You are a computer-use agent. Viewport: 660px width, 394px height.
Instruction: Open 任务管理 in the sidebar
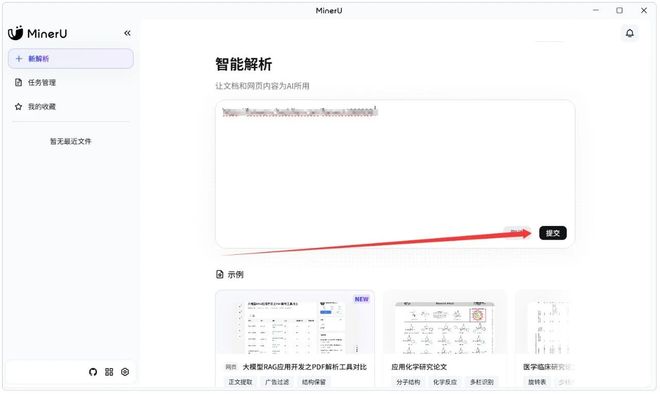click(71, 83)
